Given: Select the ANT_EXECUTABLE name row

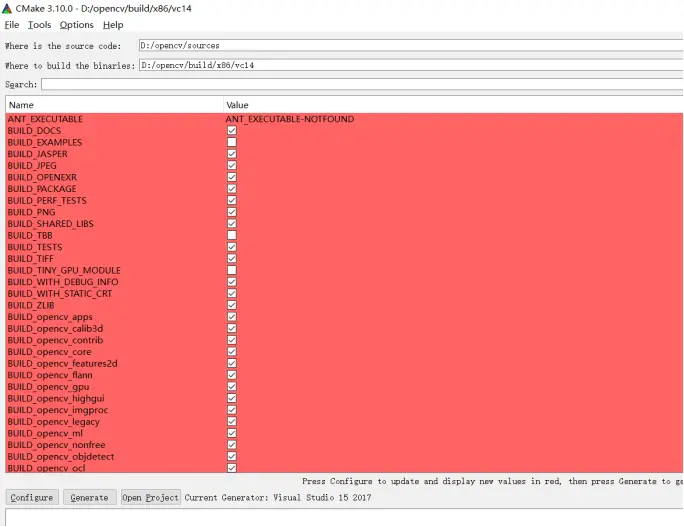Looking at the screenshot, I should coord(45,119).
